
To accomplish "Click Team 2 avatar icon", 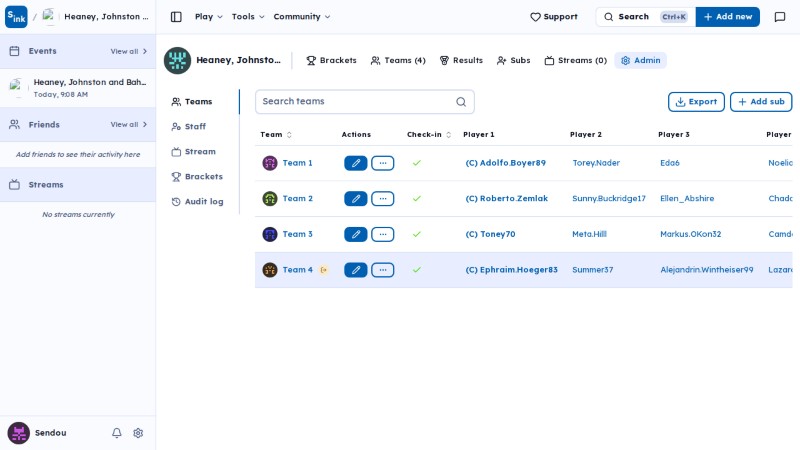I will tap(270, 198).
